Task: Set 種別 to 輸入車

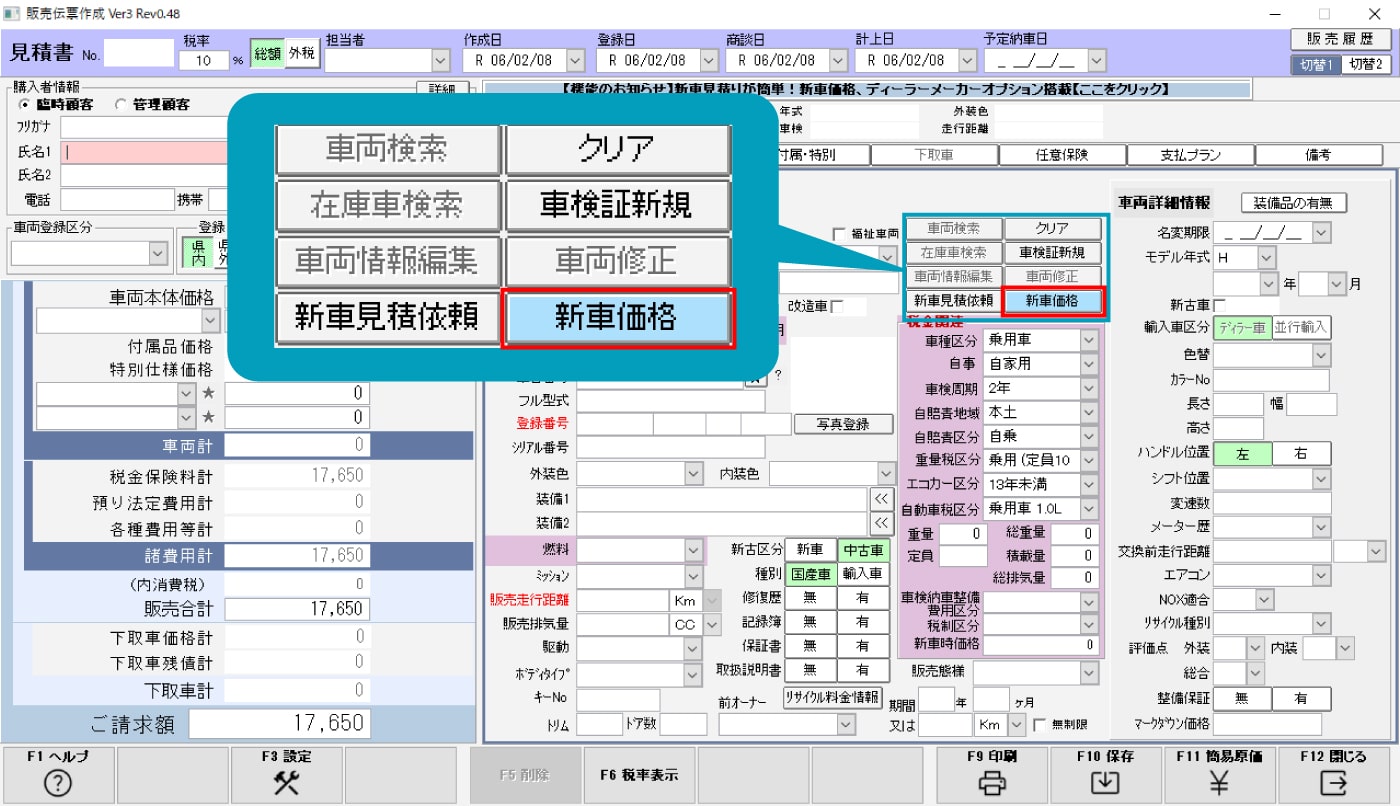Action: pyautogui.click(x=863, y=574)
